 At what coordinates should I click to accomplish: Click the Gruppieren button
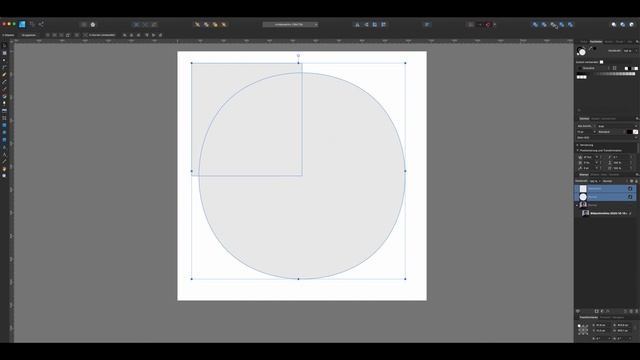[x=29, y=35]
